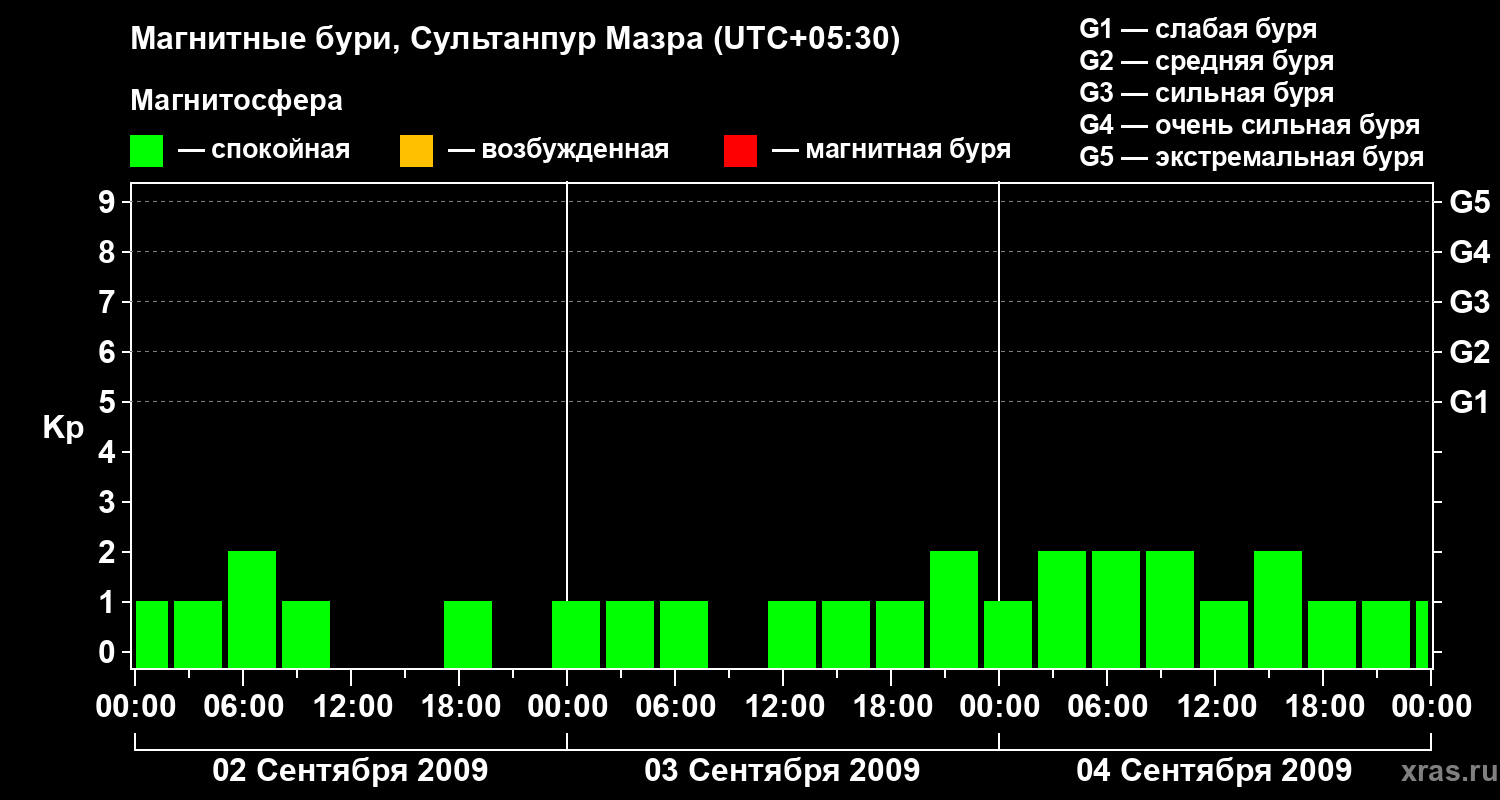Viewport: 1500px width, 800px height.
Task: Click the first bar at 00:00 on 02 September
Action: [152, 634]
